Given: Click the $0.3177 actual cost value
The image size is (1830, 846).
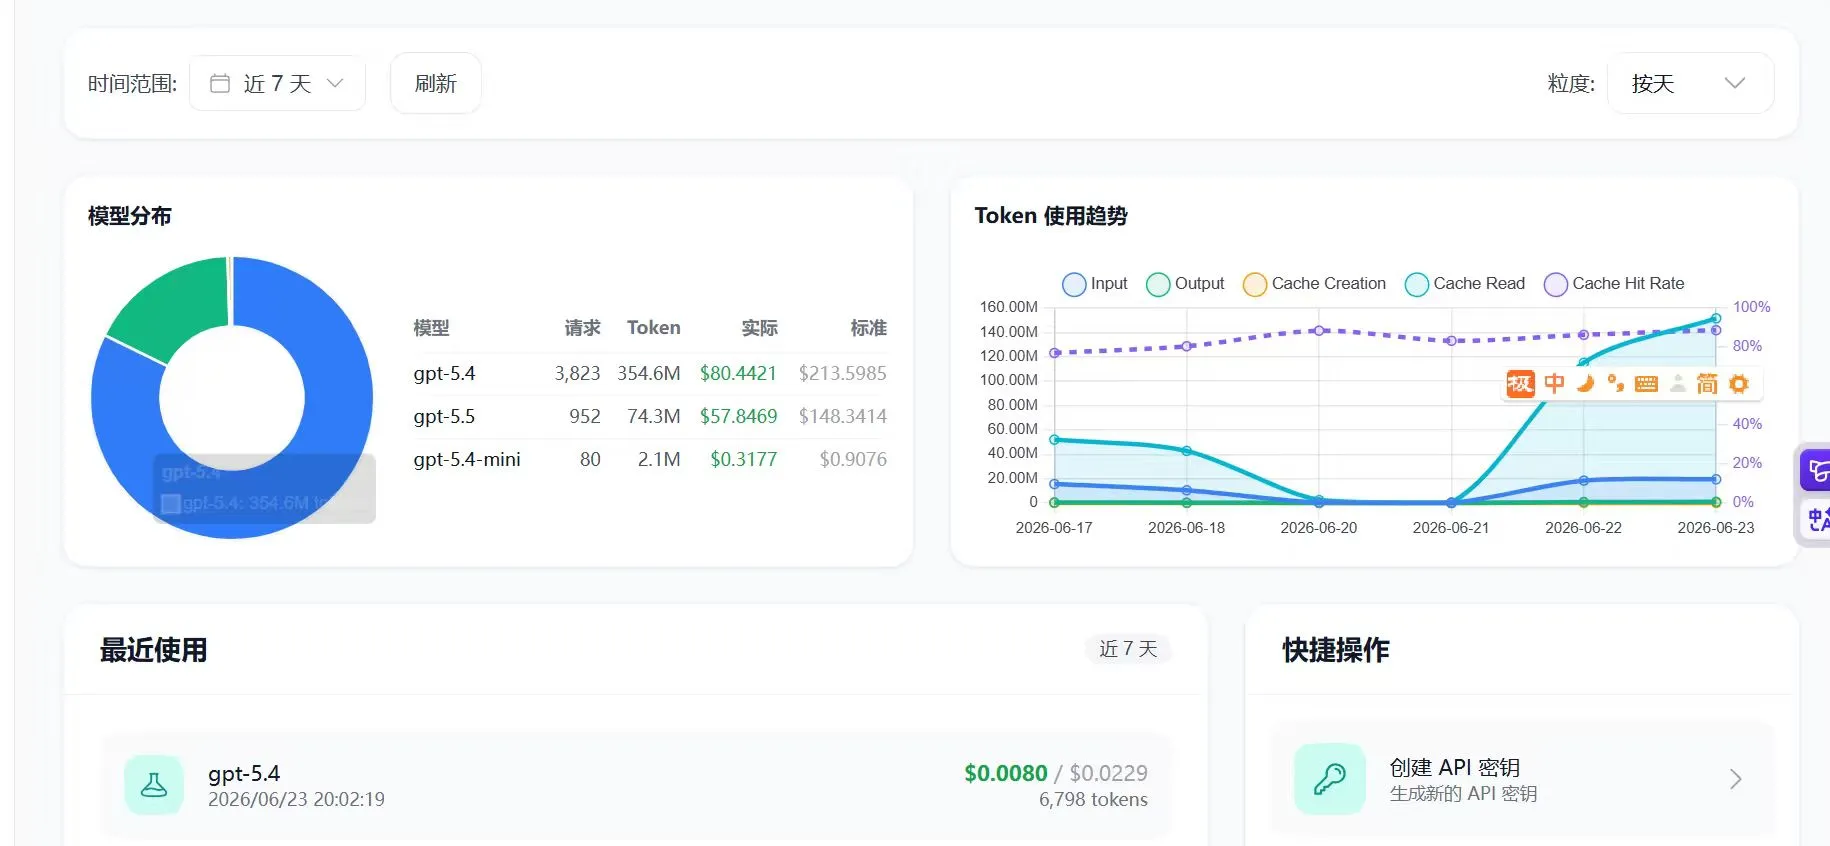Looking at the screenshot, I should click(743, 459).
